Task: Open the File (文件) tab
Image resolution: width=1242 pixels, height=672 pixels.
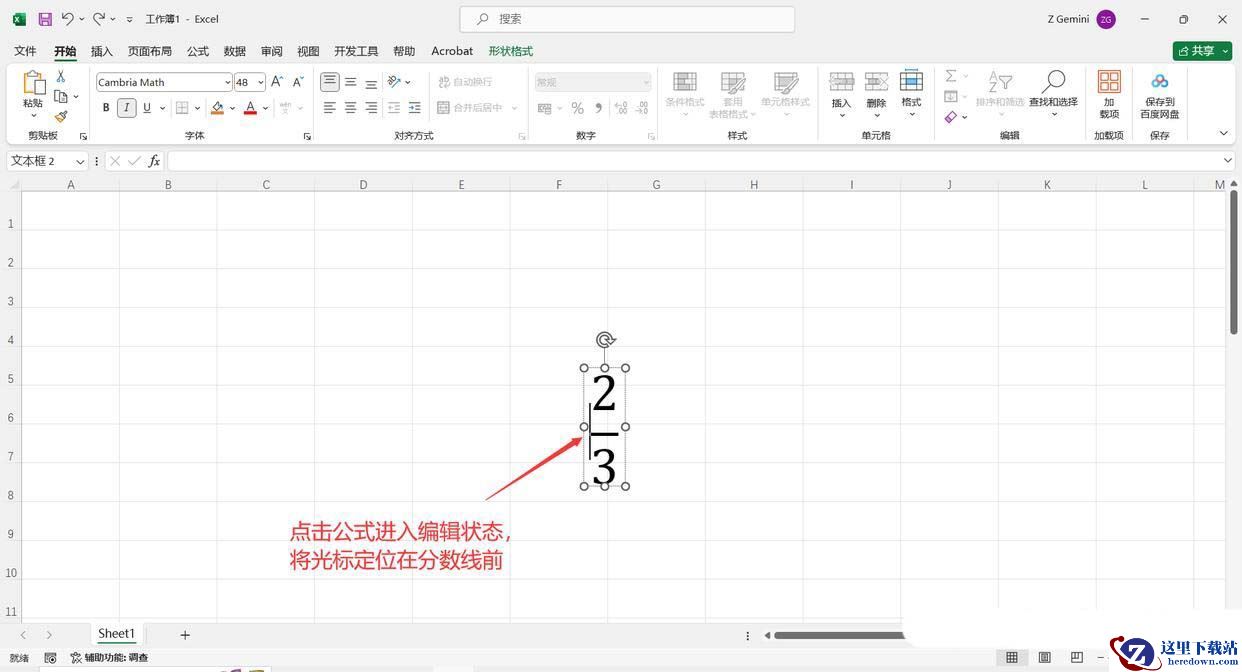Action: [25, 51]
